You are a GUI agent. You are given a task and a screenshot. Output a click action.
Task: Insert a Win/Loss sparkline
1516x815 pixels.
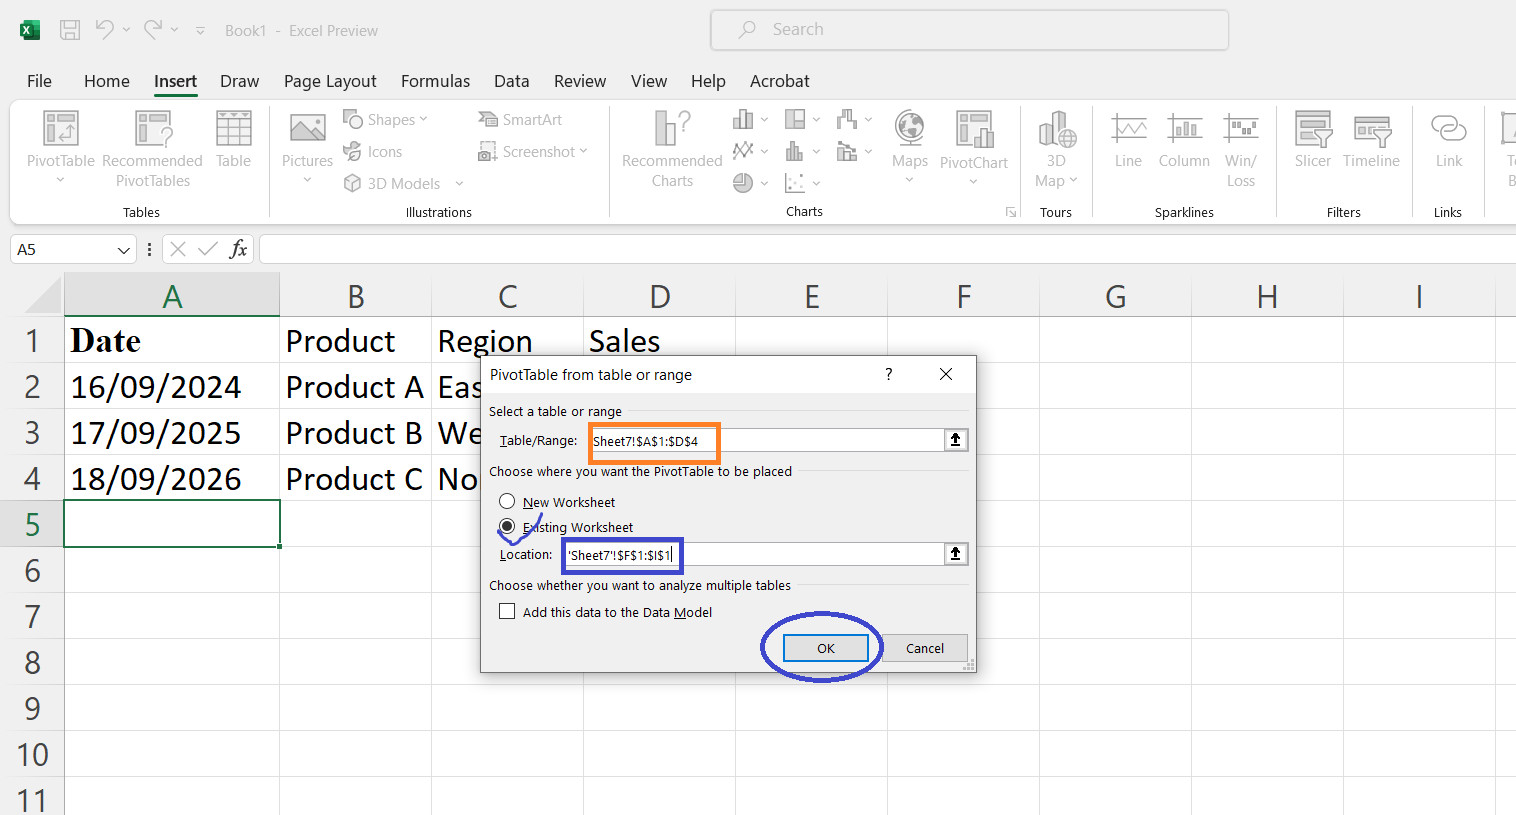[1241, 150]
